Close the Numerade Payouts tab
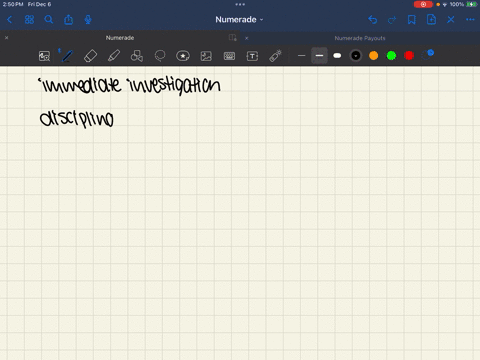Screen dimensions: 480x360 point(247,38)
